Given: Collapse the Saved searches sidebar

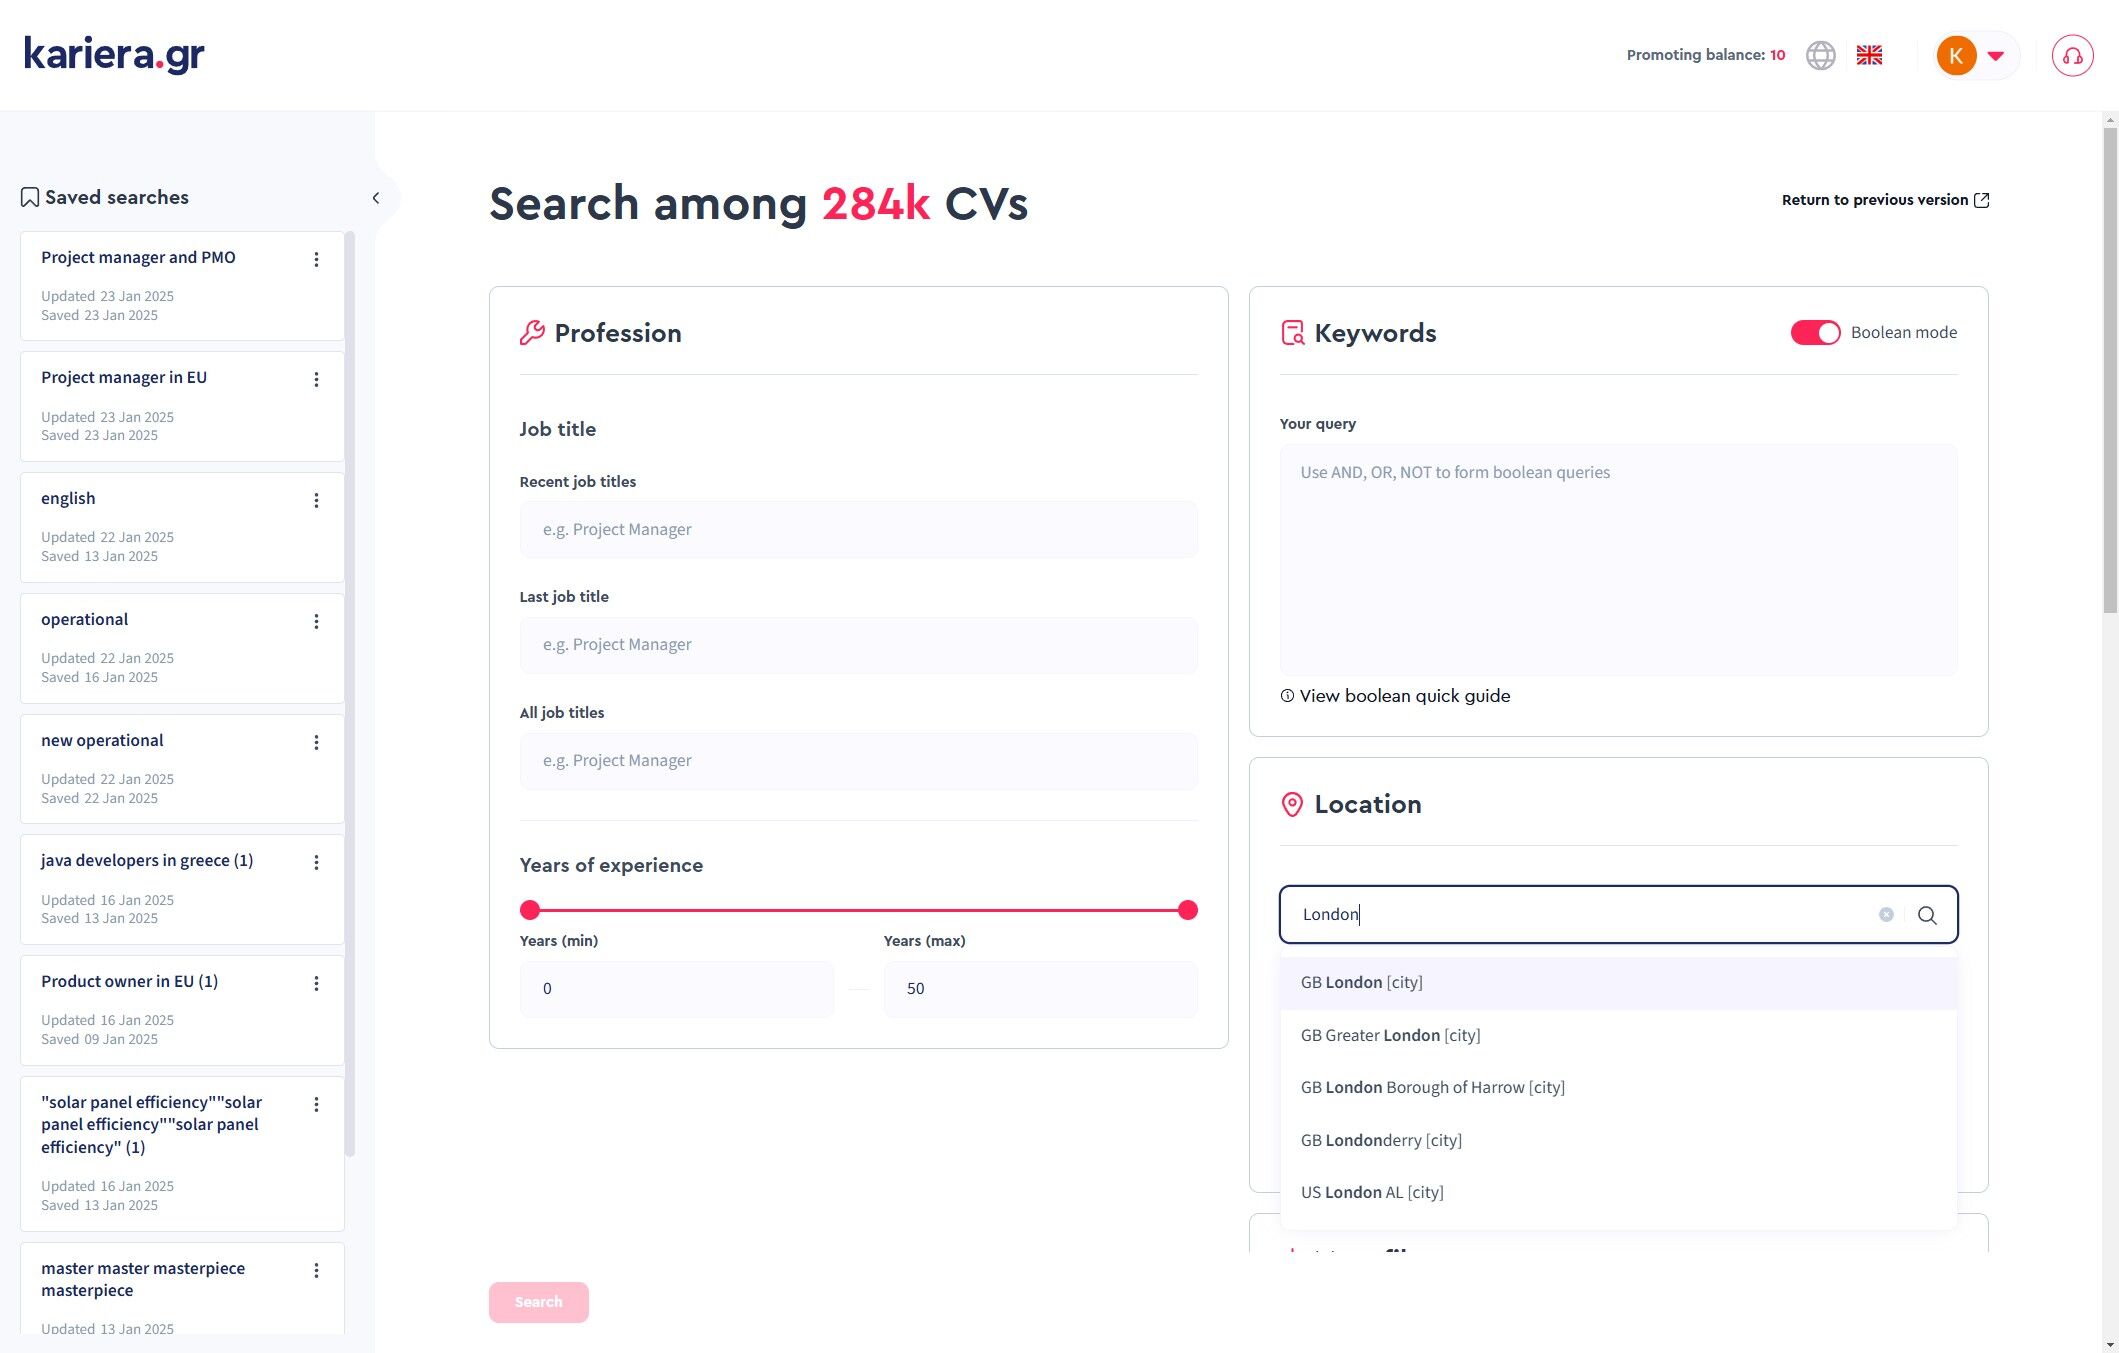Looking at the screenshot, I should point(376,198).
